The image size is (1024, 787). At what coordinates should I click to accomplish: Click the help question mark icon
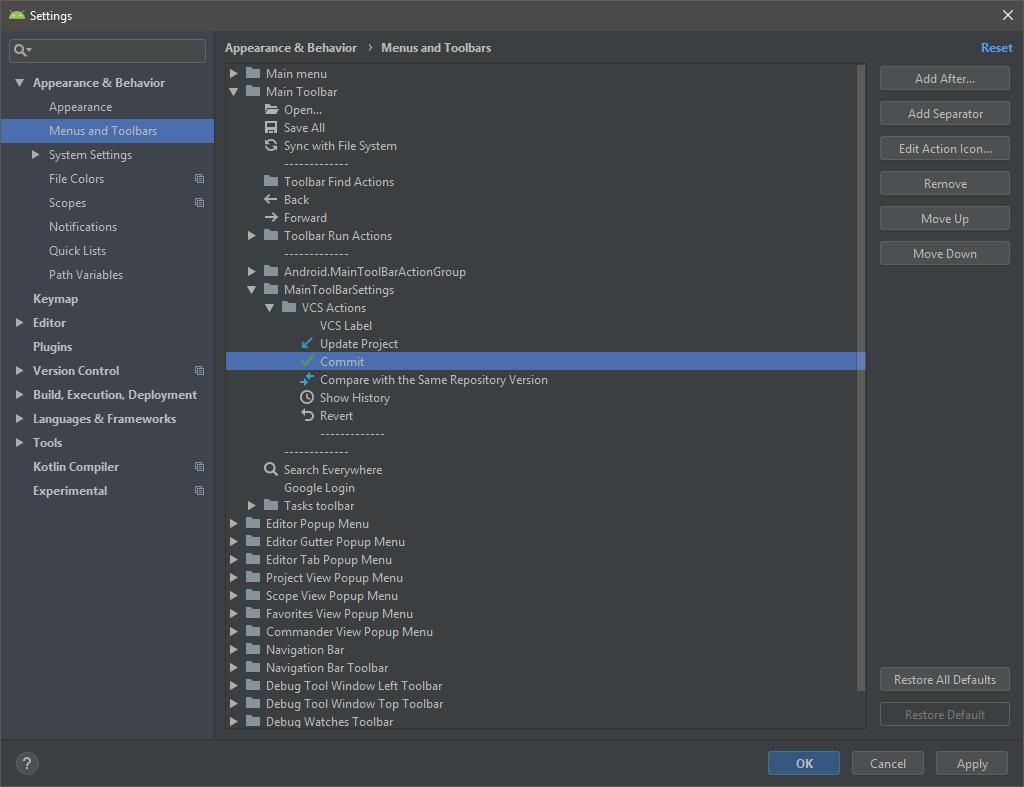[26, 763]
